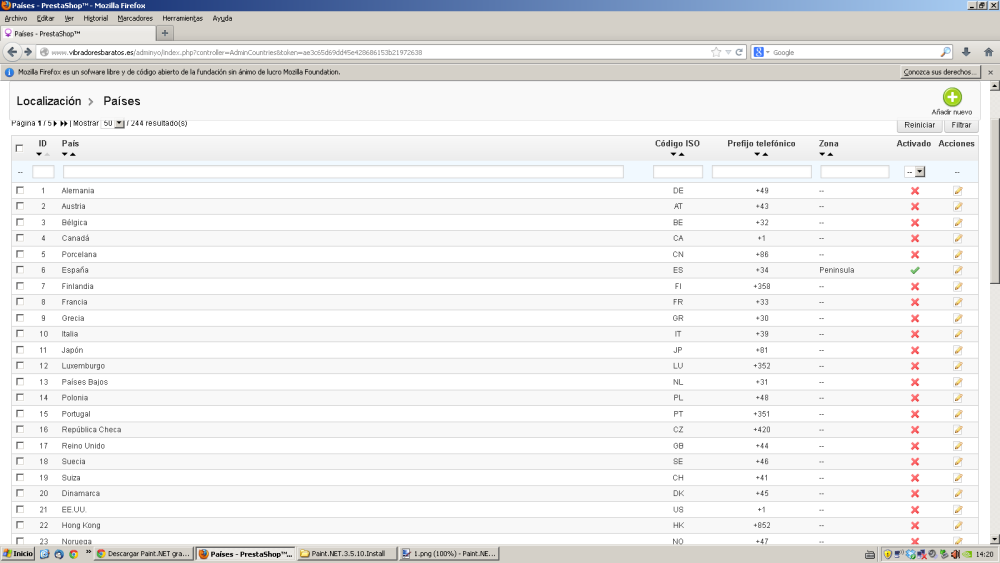
Task: Select the Países - PrestaShop browser tab
Action: (78, 33)
